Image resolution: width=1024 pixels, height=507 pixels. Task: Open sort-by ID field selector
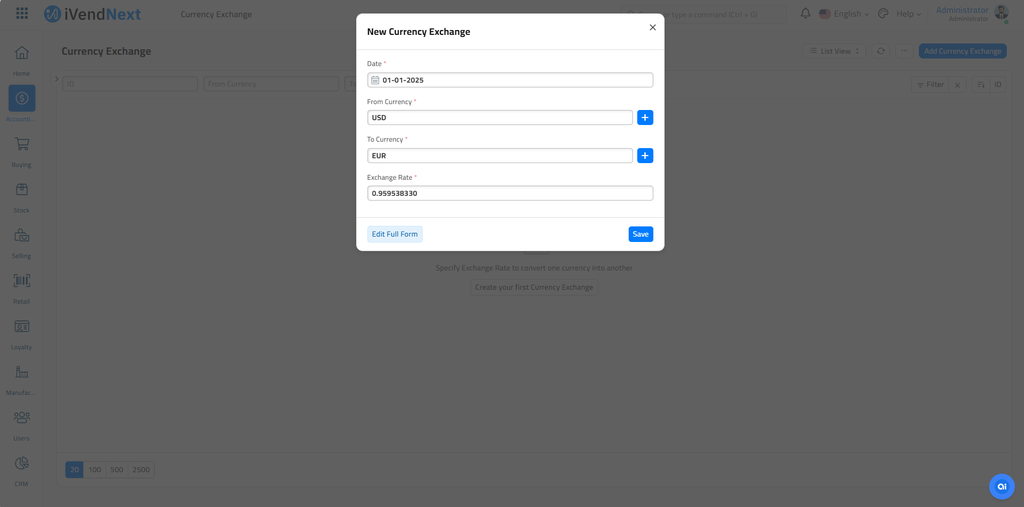(x=998, y=85)
